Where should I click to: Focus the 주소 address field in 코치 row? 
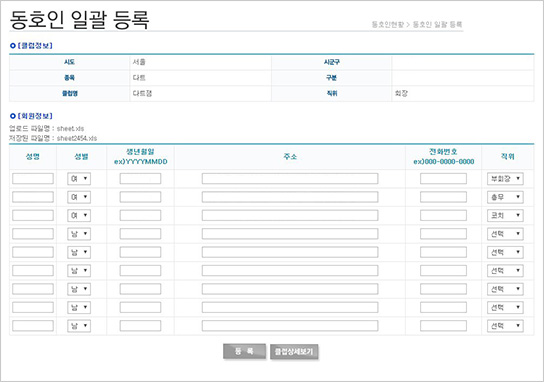(x=290, y=216)
